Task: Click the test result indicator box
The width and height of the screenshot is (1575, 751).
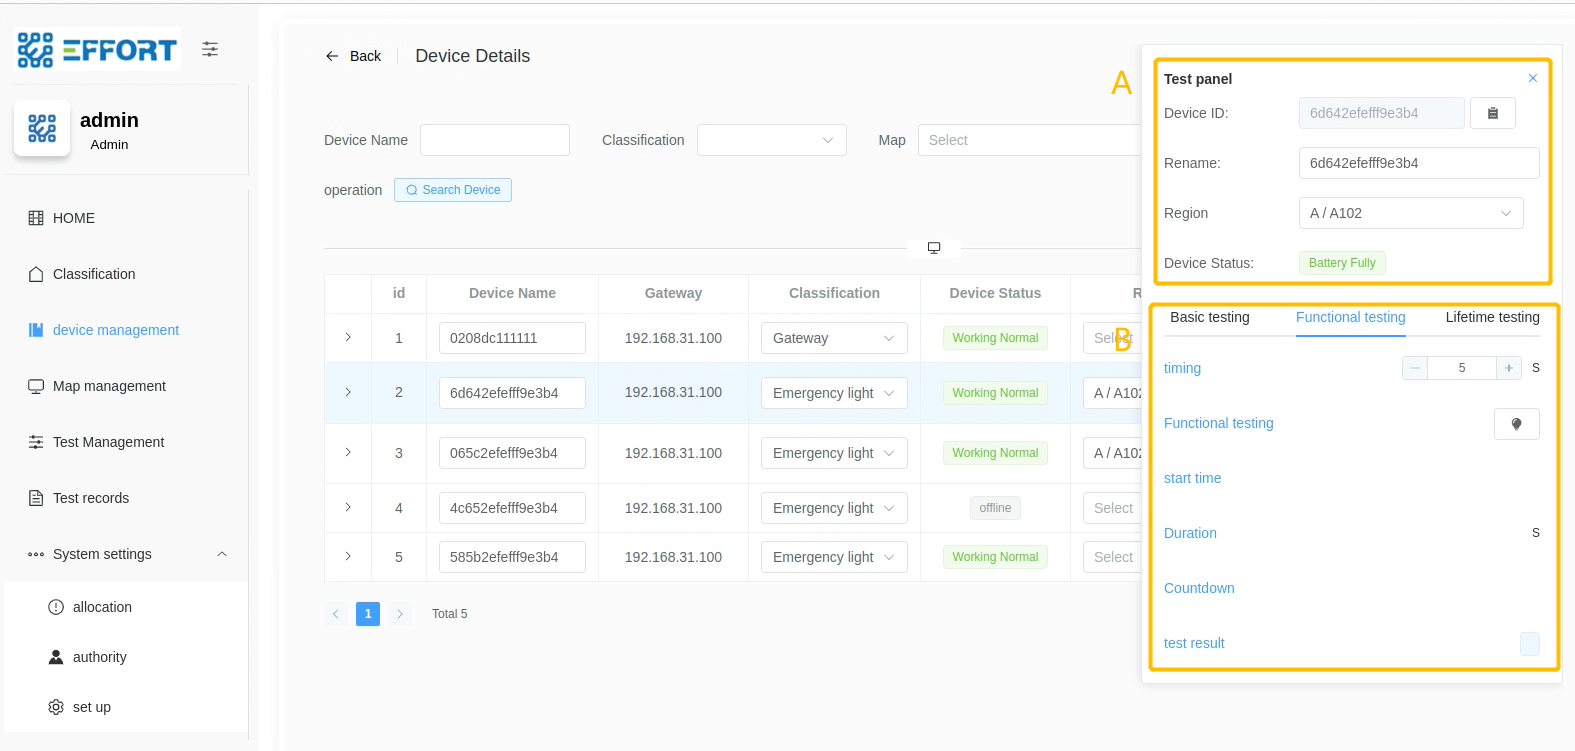Action: pos(1529,643)
